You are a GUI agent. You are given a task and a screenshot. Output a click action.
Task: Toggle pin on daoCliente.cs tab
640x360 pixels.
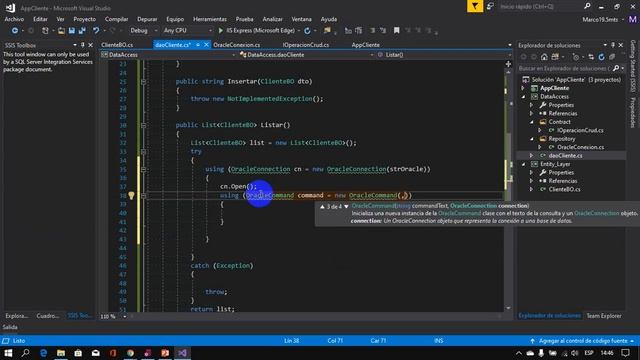(x=198, y=45)
